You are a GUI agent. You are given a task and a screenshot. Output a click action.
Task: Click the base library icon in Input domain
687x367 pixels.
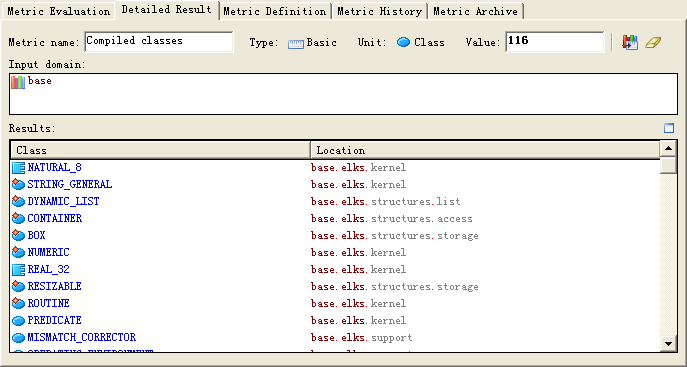pyautogui.click(x=18, y=82)
